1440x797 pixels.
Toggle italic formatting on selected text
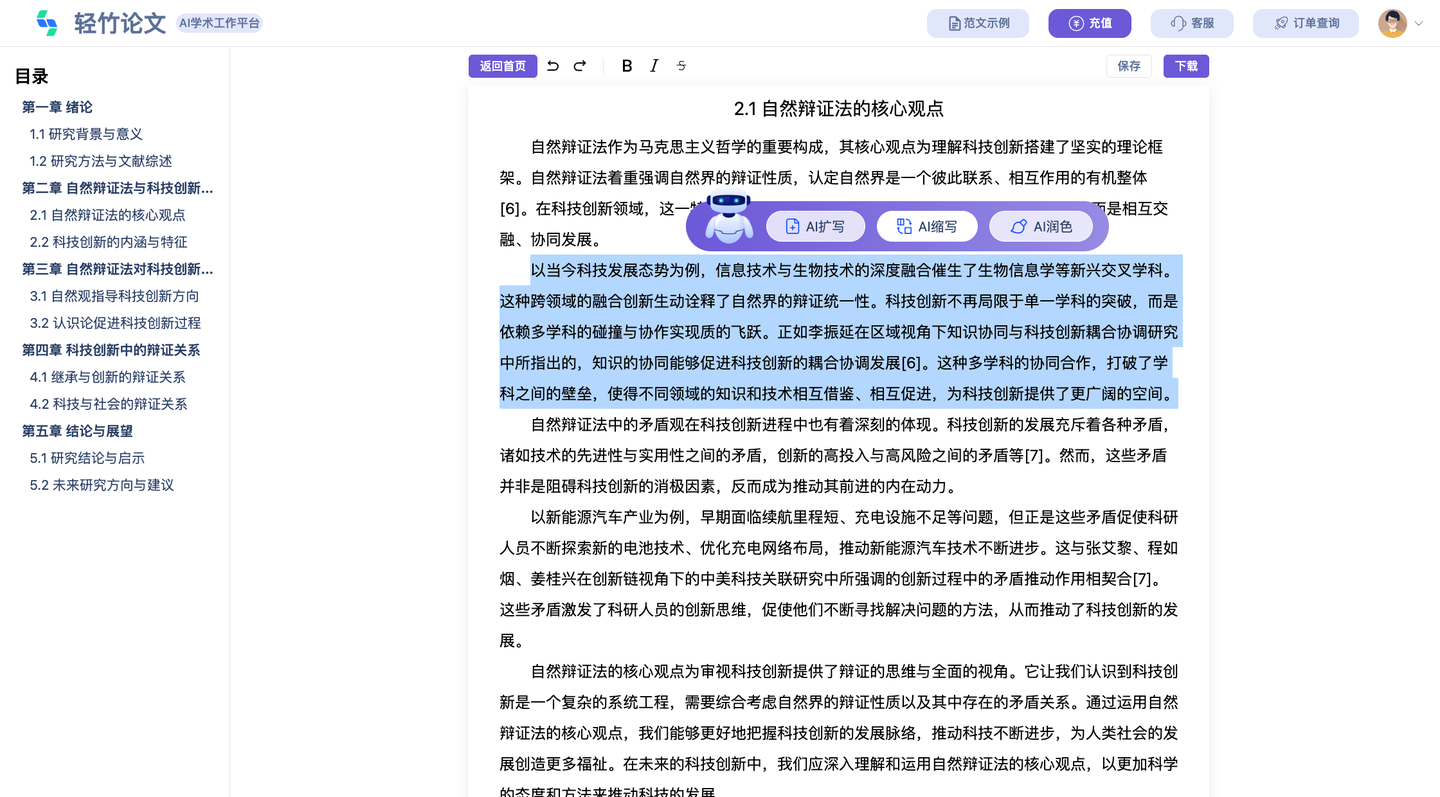[654, 66]
